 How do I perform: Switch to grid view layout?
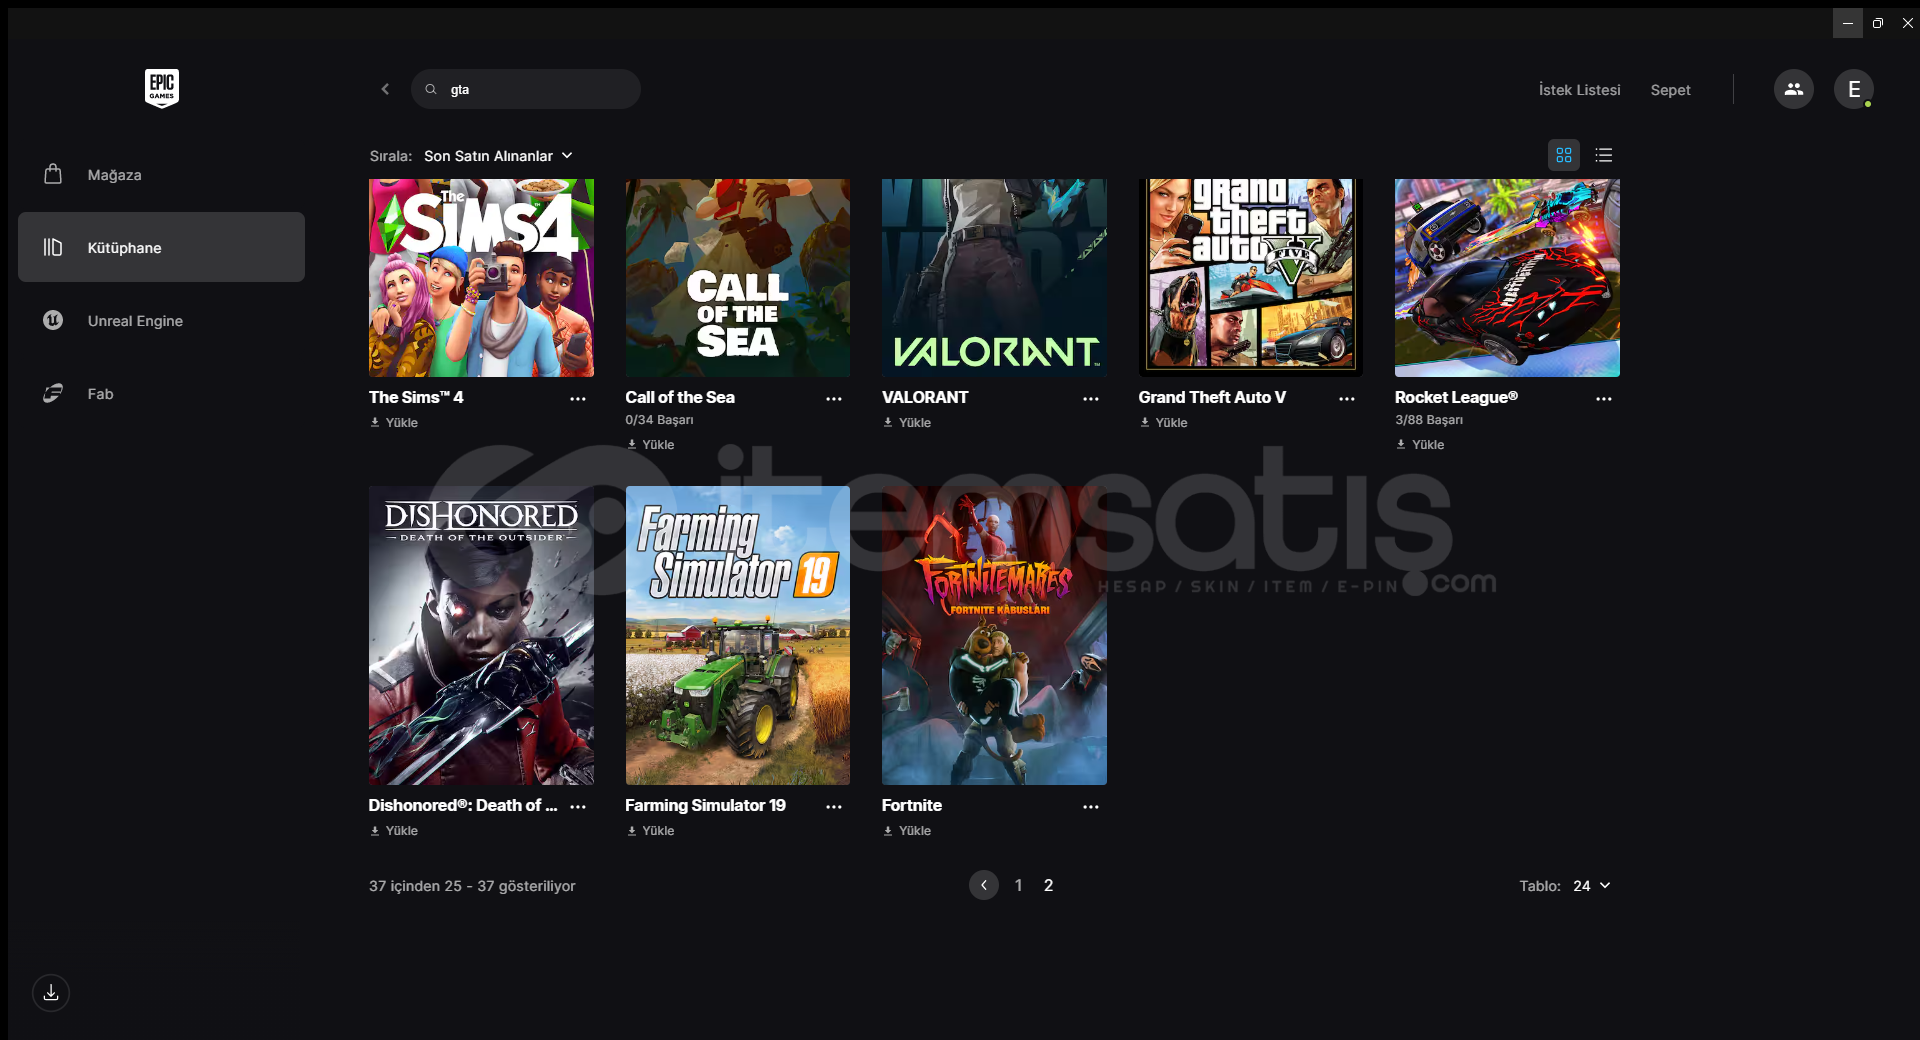pos(1563,155)
